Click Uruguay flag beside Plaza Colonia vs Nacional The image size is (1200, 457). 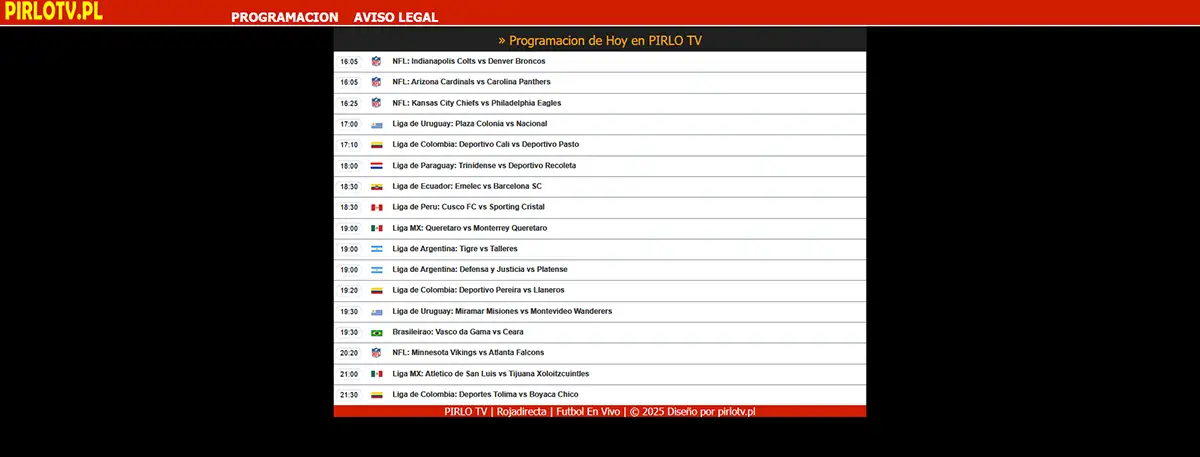(377, 125)
